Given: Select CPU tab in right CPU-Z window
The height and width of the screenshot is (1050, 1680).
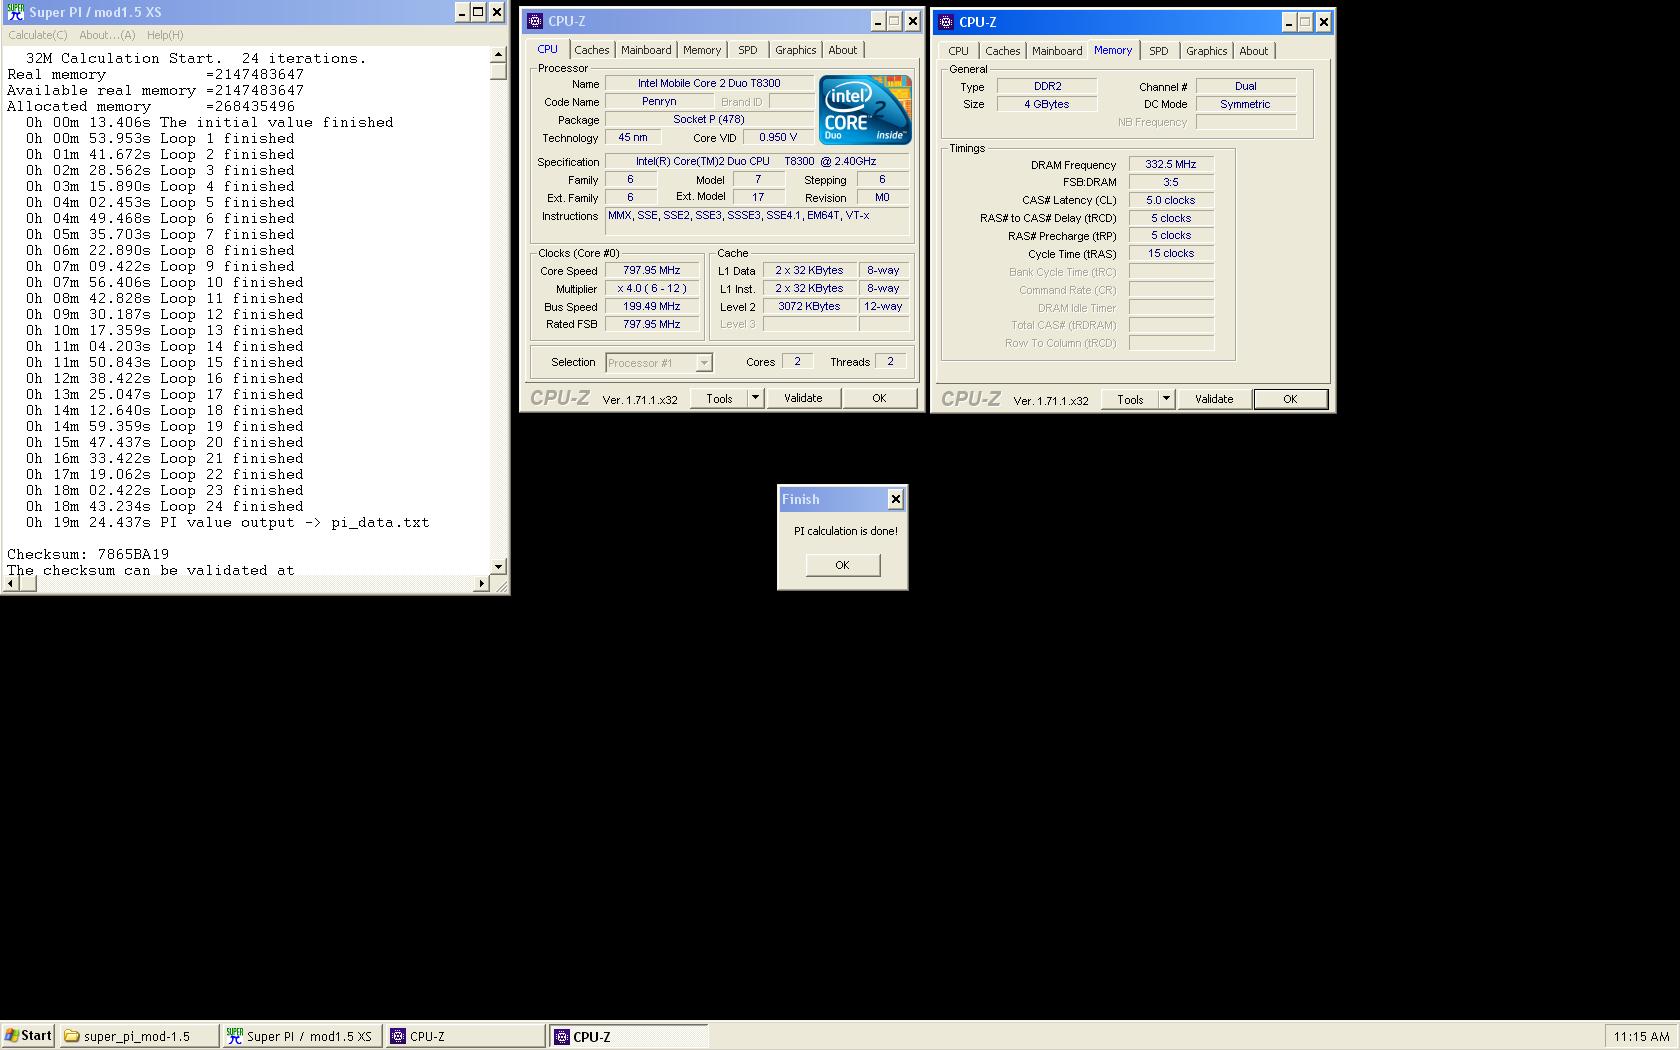Looking at the screenshot, I should point(958,51).
